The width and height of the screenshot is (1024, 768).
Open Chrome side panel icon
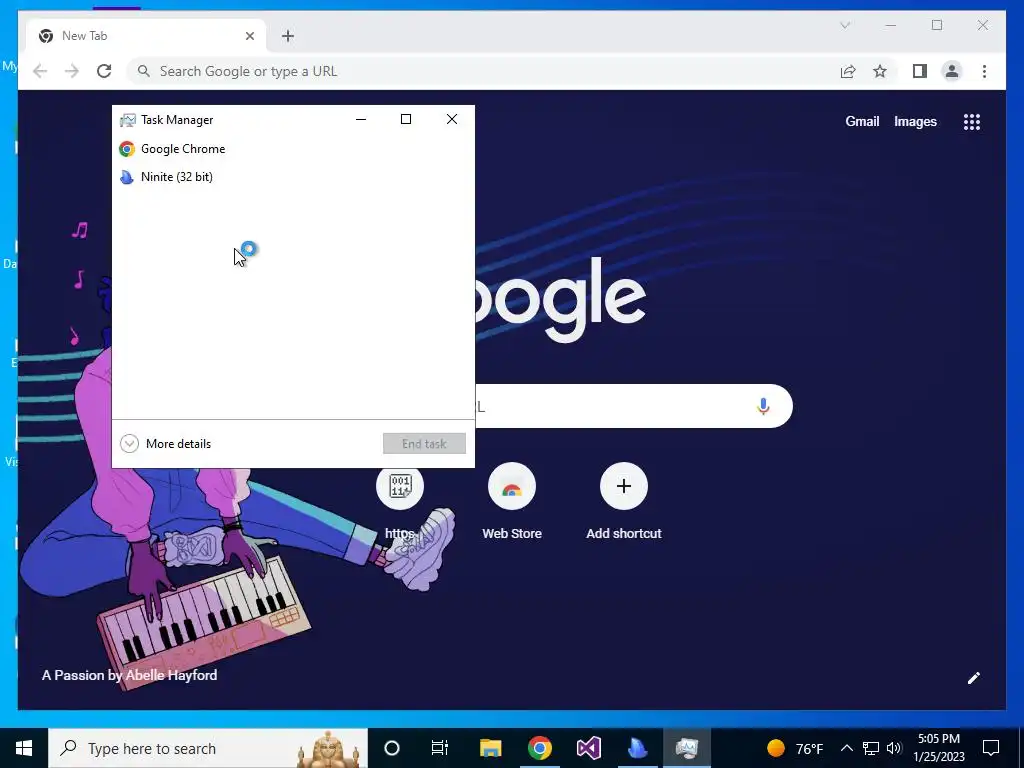920,71
